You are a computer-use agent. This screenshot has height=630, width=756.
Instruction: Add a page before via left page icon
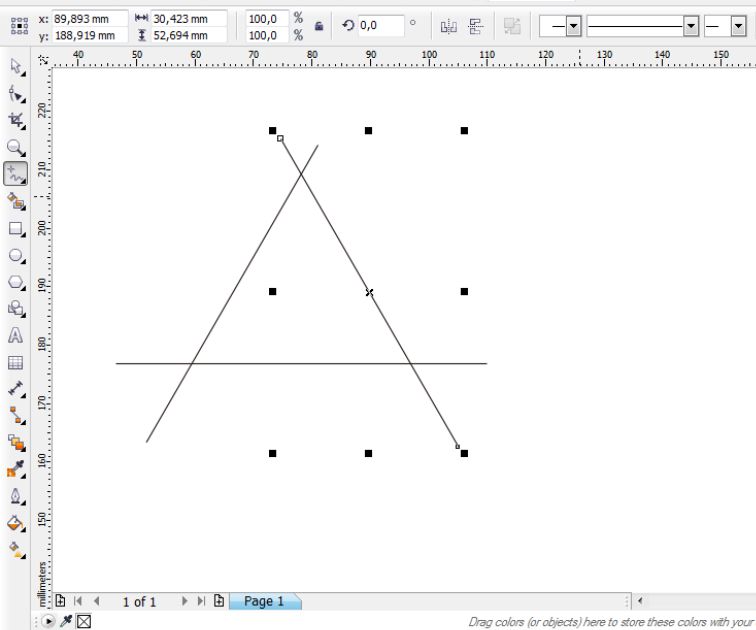pyautogui.click(x=60, y=601)
